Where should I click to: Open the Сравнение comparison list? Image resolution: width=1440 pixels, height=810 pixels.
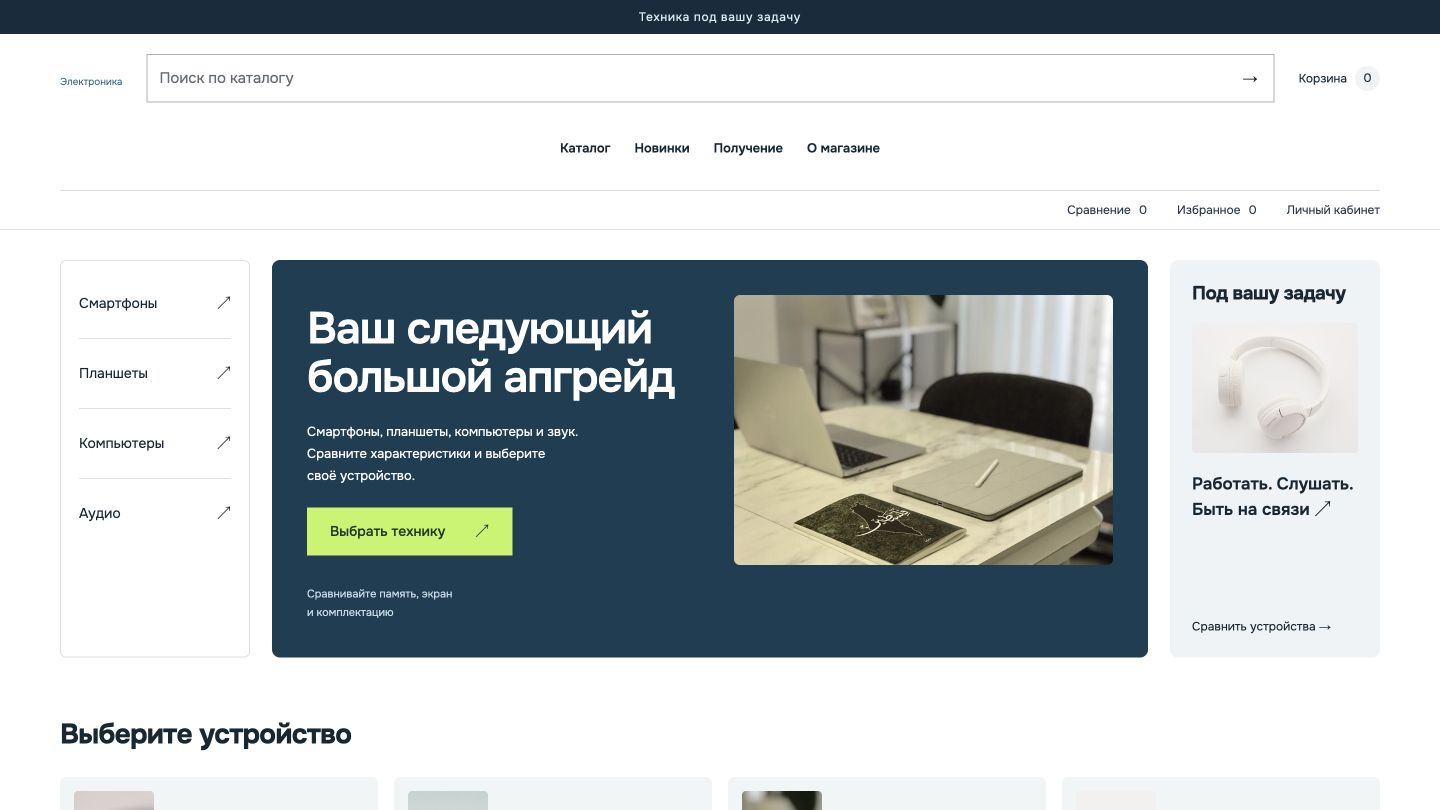click(x=1107, y=210)
